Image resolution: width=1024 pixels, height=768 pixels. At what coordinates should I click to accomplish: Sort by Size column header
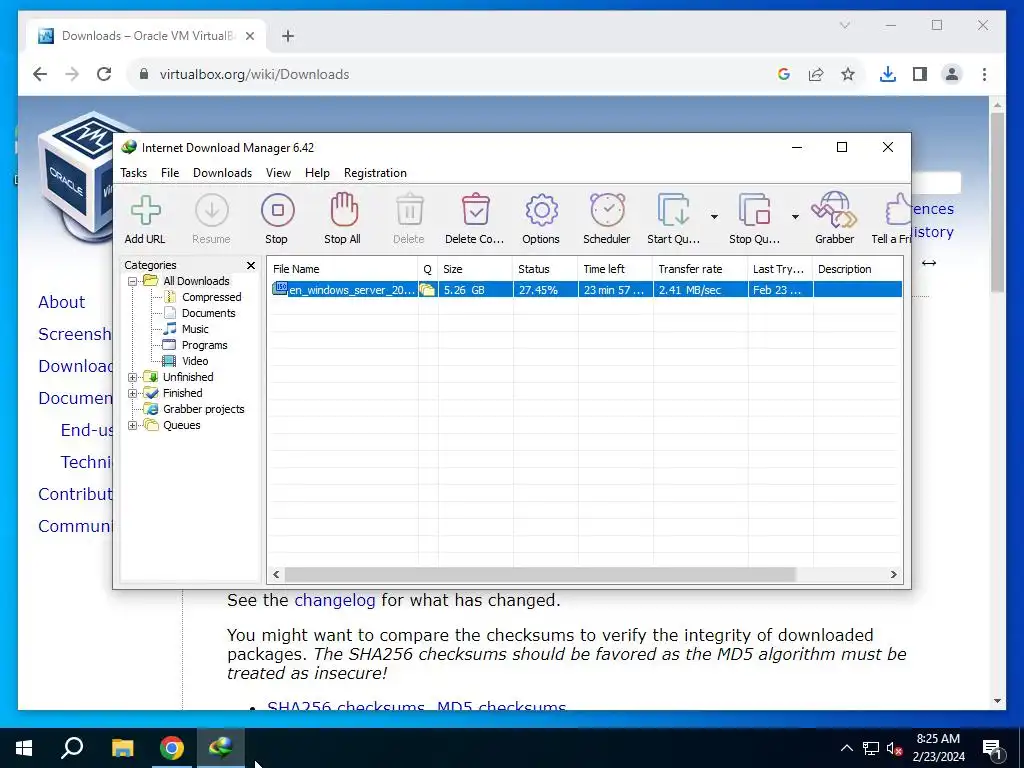pos(475,269)
